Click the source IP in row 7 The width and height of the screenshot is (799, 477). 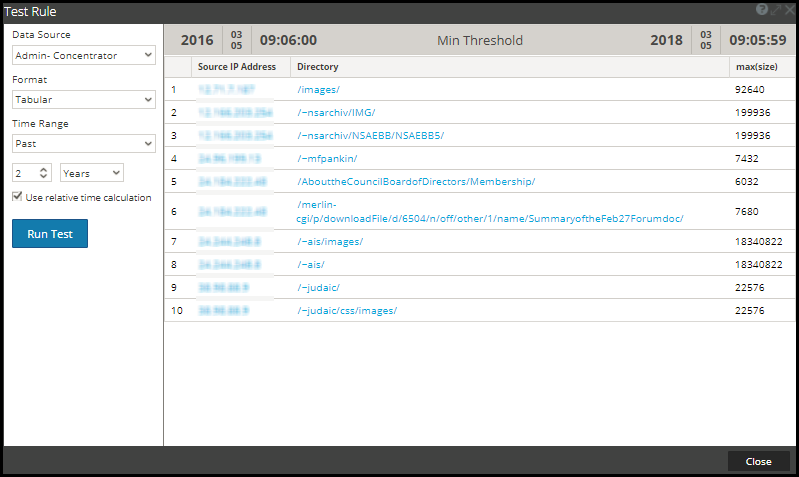click(x=229, y=242)
